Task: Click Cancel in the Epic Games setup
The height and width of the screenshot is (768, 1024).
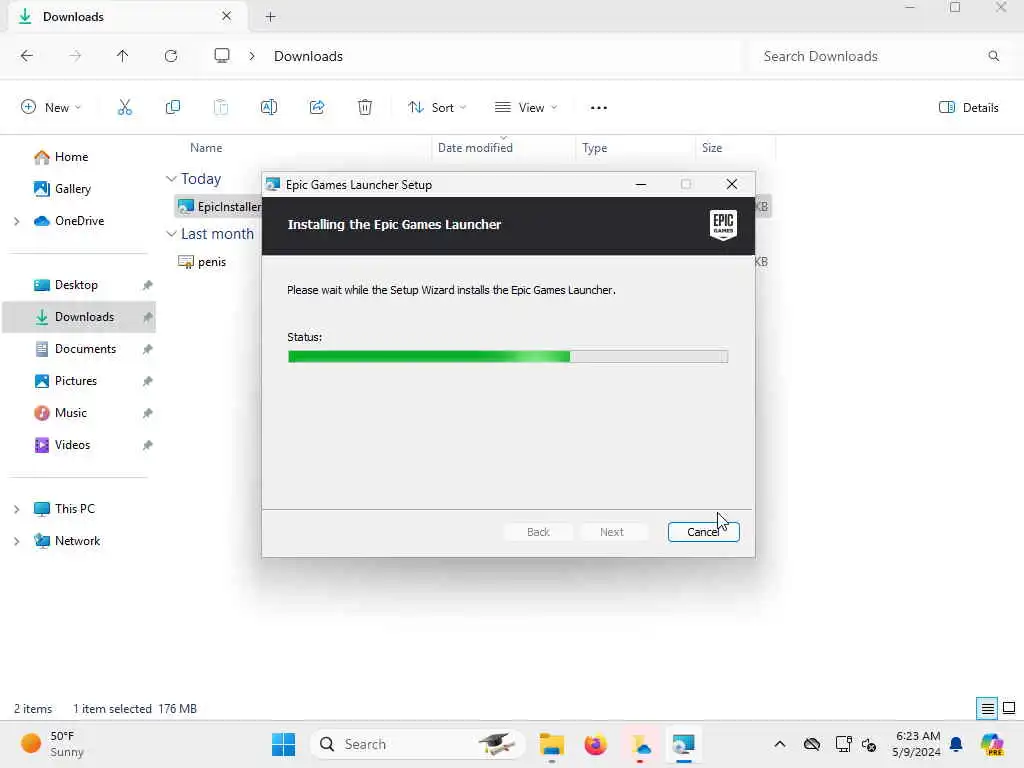Action: click(x=703, y=532)
